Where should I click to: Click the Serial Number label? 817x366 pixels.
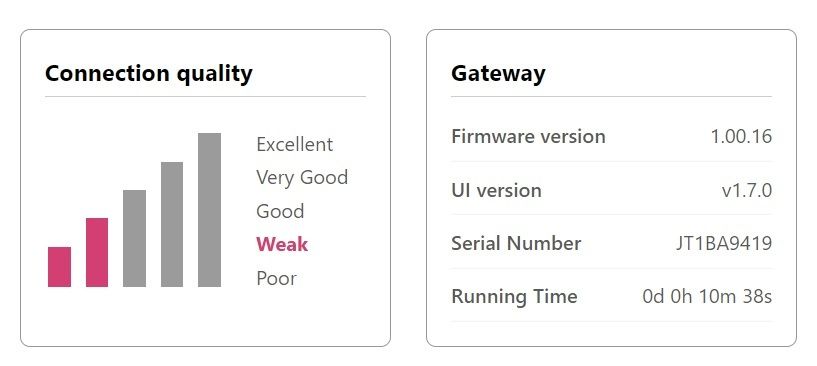click(516, 243)
